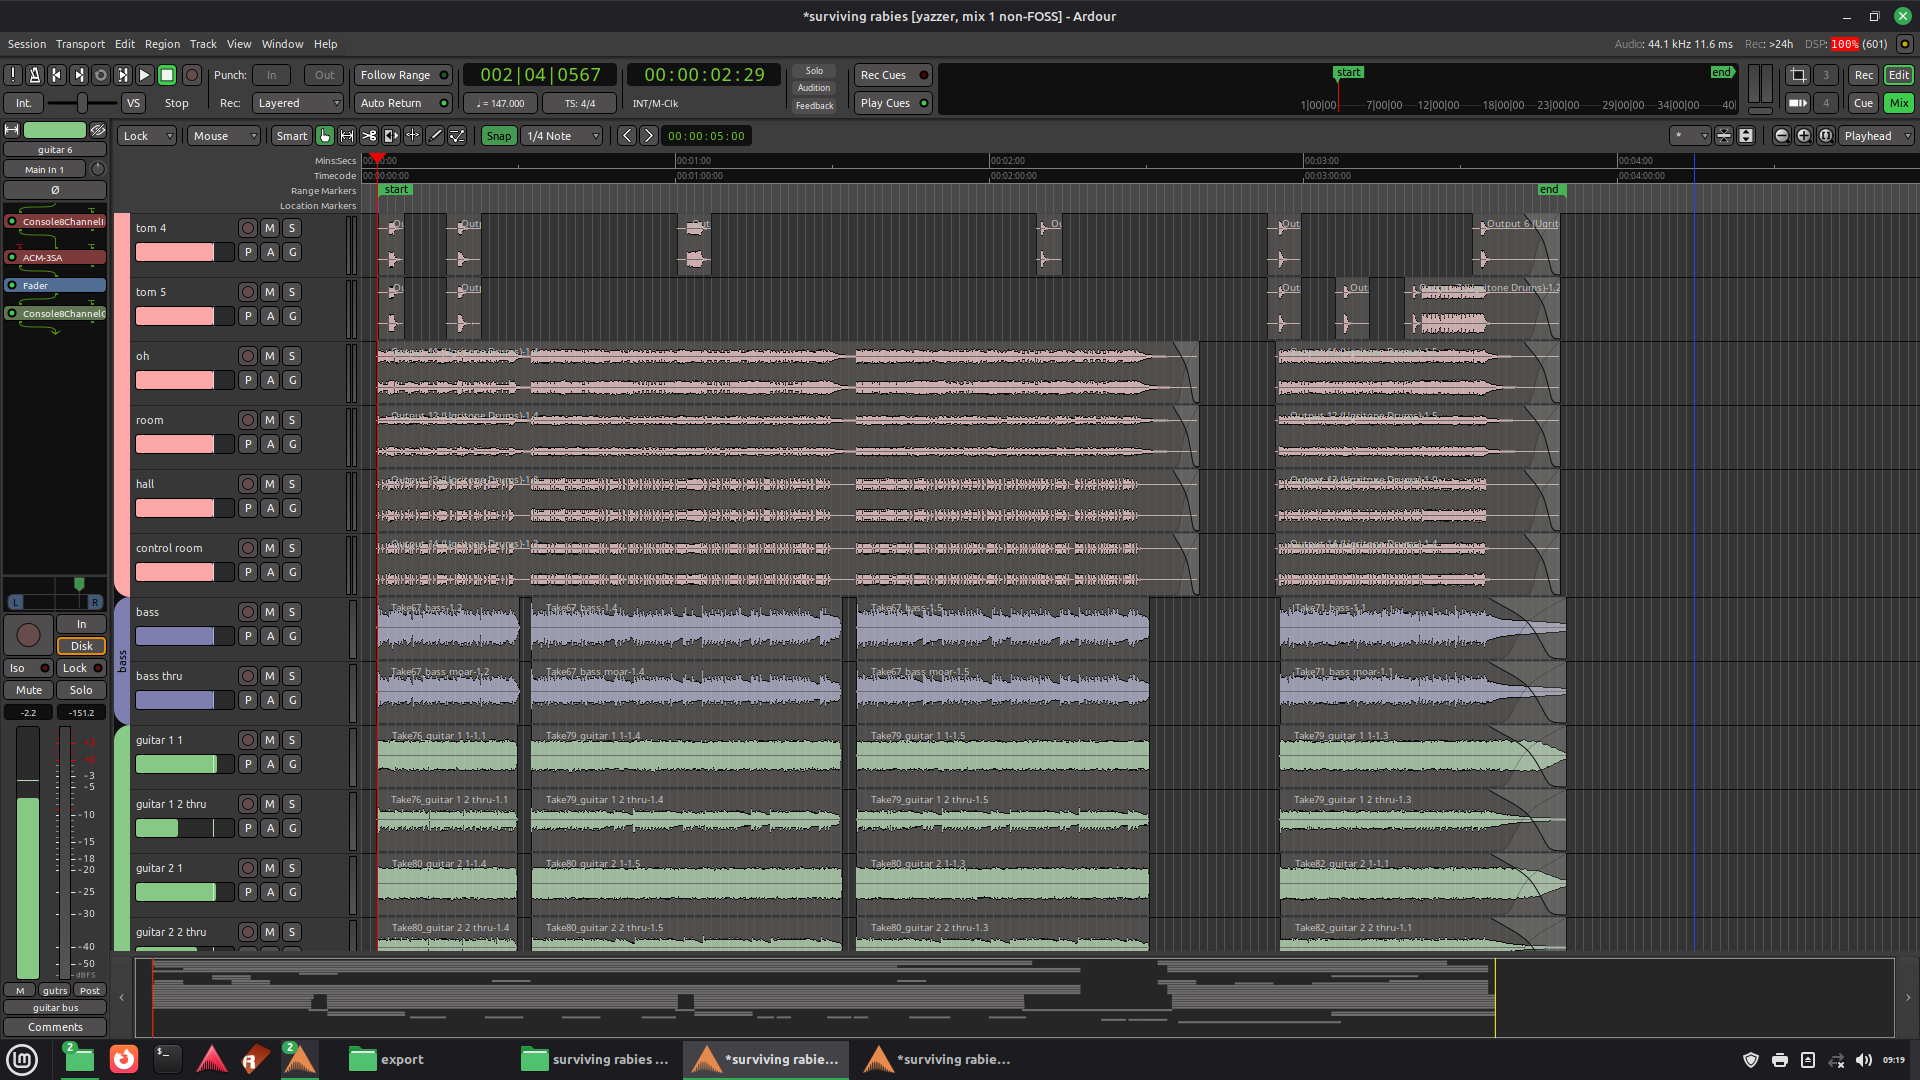The image size is (1920, 1080).
Task: Select the Draw pencil tool
Action: (x=435, y=136)
